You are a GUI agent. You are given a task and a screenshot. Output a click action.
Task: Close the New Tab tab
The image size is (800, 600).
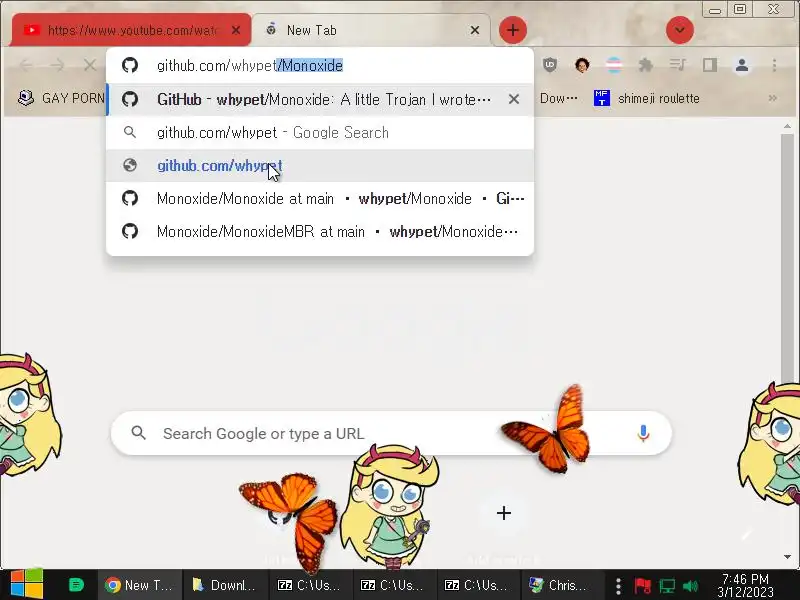click(x=474, y=30)
